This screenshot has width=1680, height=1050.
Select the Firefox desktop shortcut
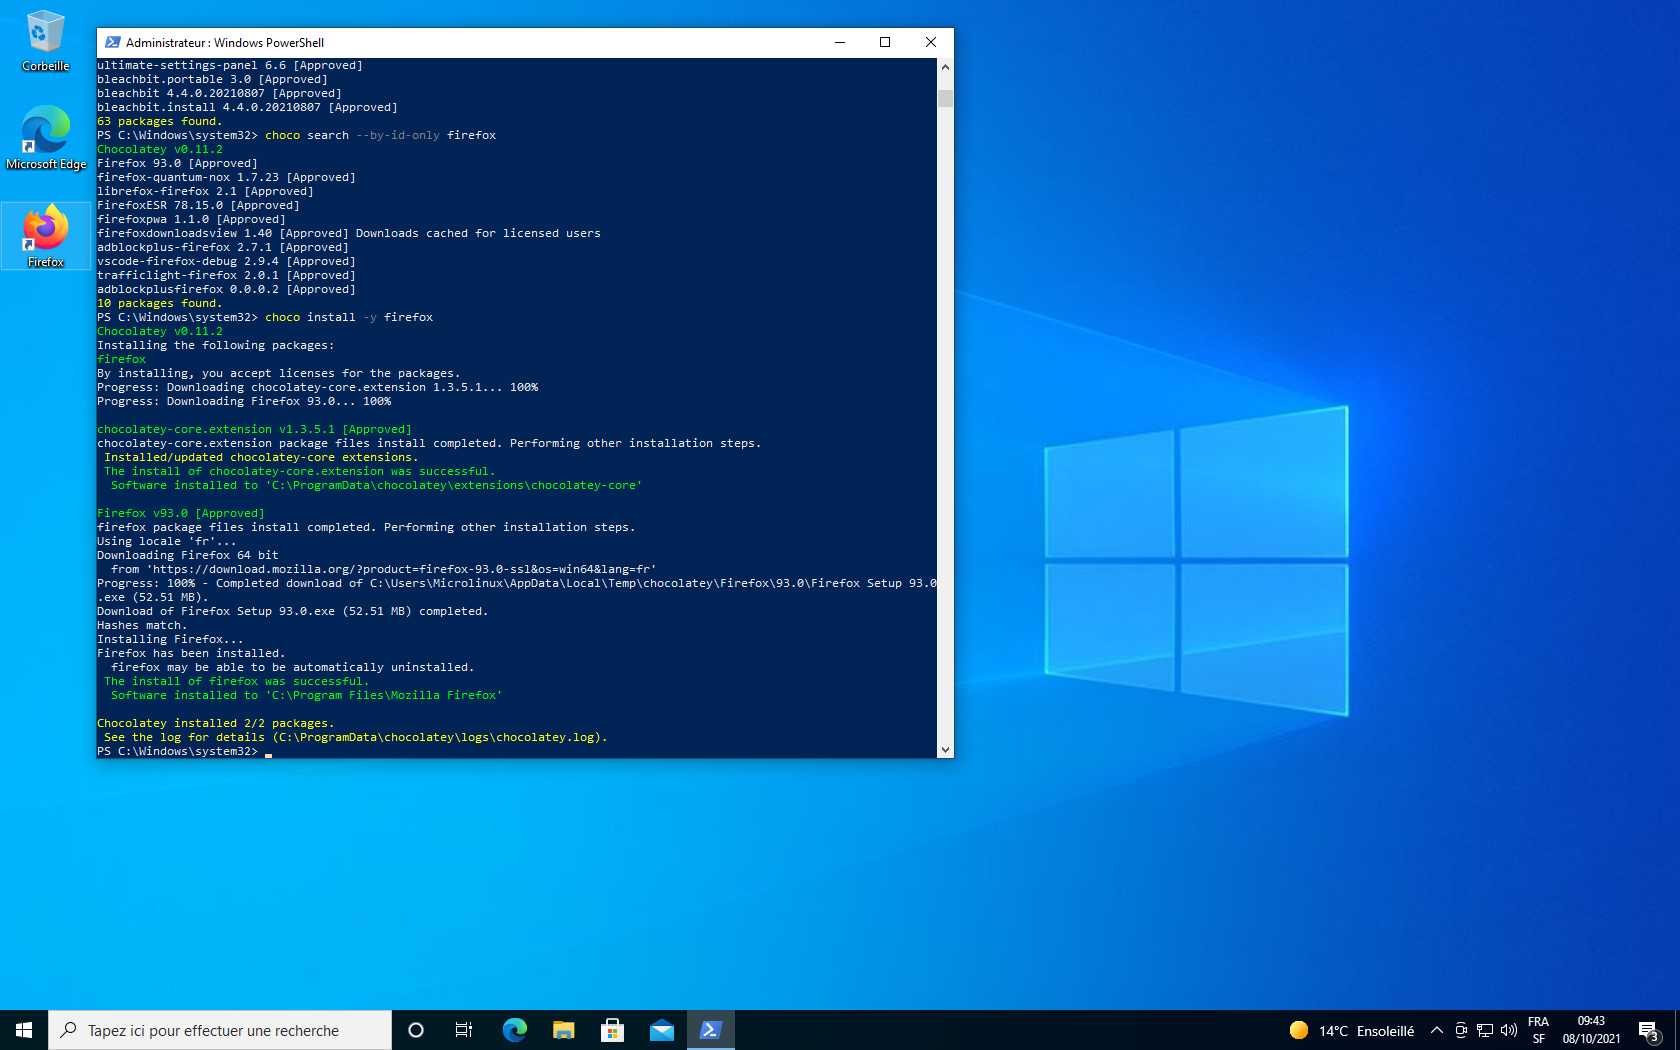point(45,236)
